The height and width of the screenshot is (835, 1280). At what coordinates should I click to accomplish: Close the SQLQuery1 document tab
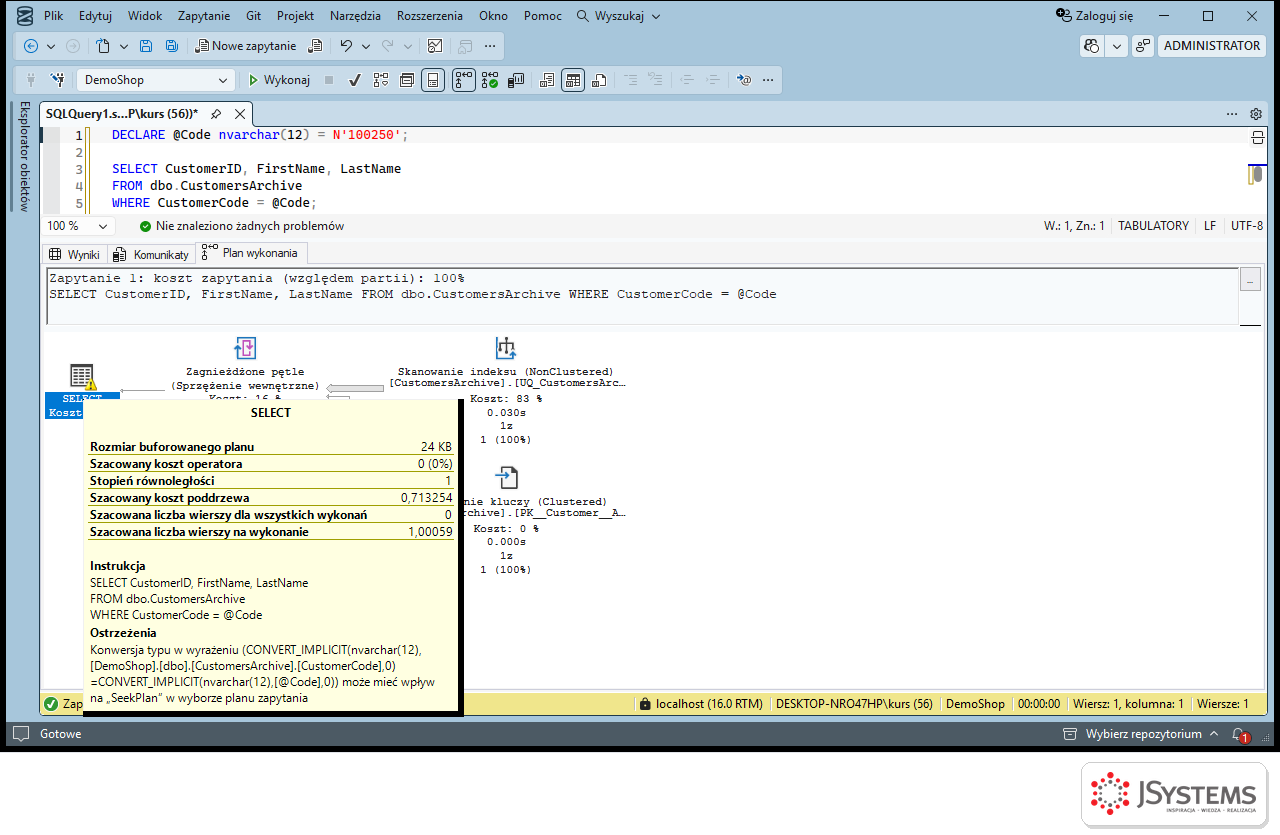click(x=239, y=114)
